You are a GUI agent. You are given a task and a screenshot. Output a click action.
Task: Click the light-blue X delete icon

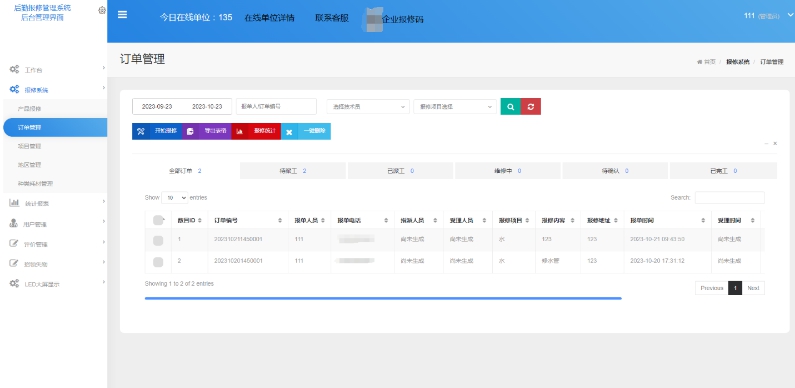point(289,131)
